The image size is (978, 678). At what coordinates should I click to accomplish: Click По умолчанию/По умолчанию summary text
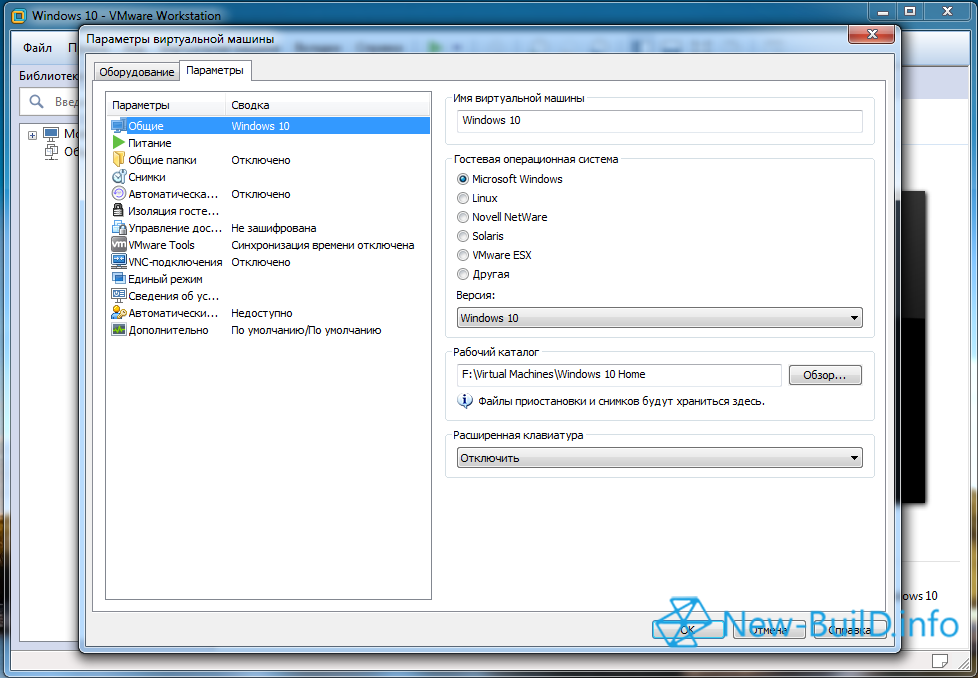306,330
